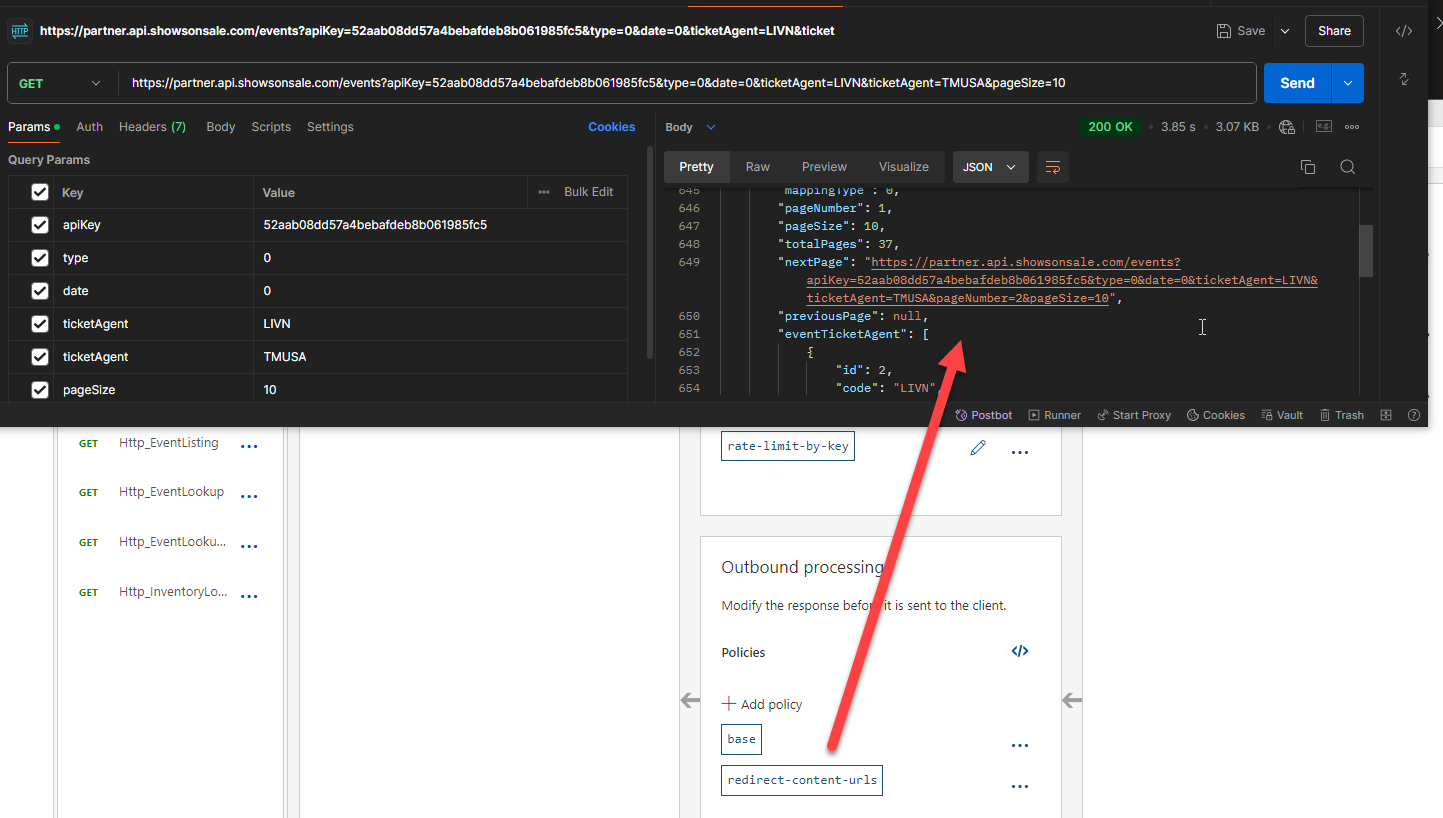Click Bulk Edit in Query Params
Viewport: 1443px width, 818px height.
[x=589, y=192]
